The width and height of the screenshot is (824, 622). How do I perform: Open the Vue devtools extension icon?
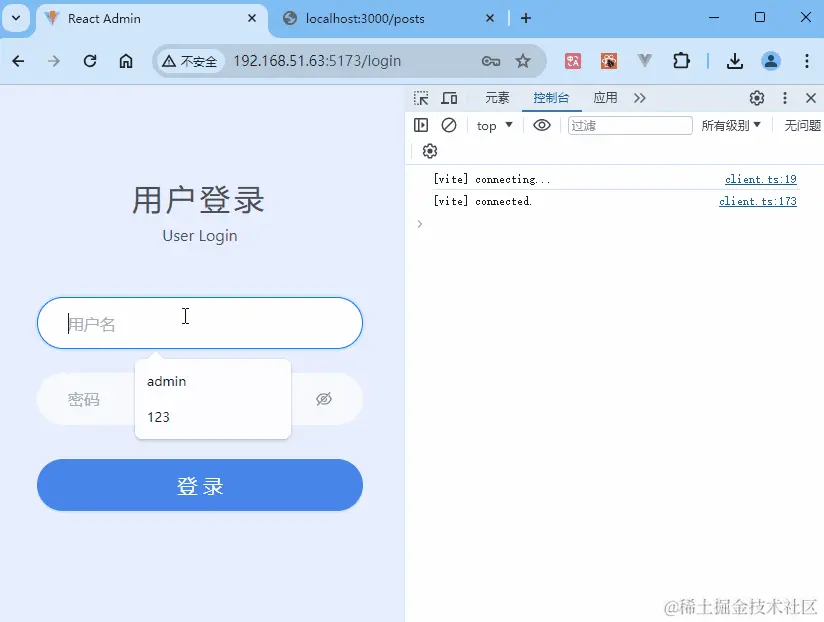point(644,61)
